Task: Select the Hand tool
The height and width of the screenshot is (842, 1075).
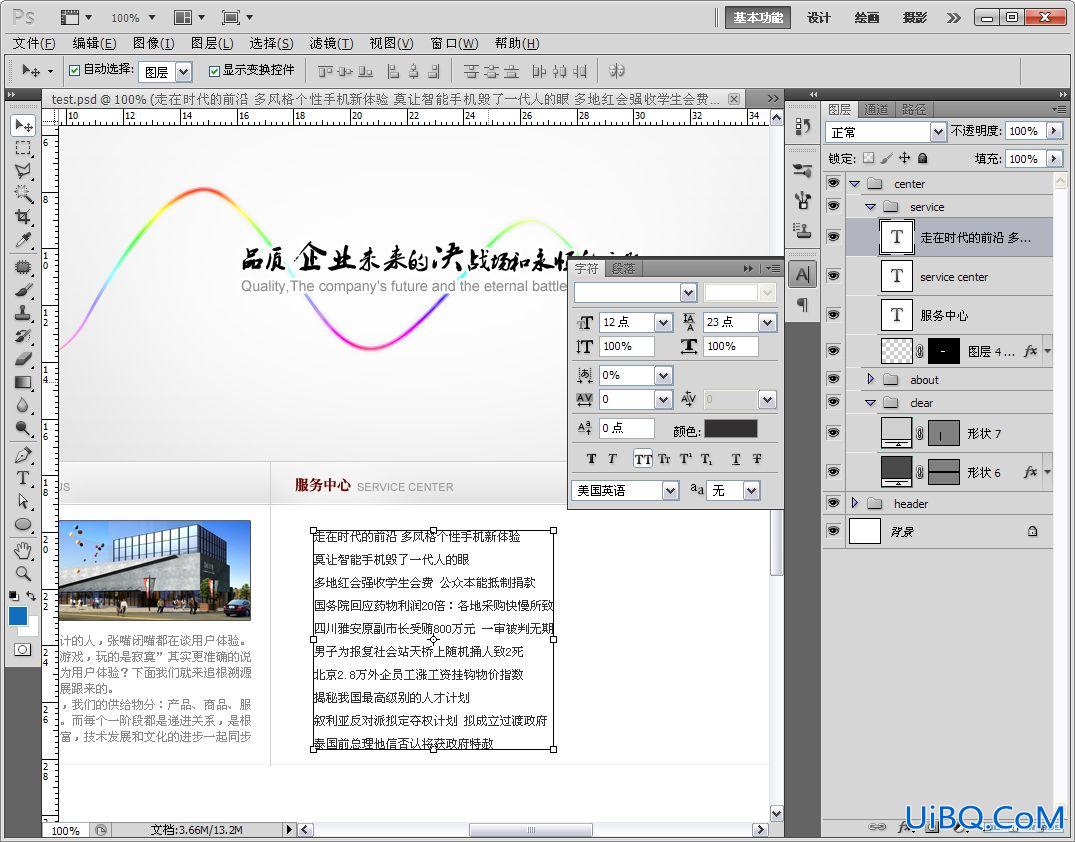Action: pos(23,550)
